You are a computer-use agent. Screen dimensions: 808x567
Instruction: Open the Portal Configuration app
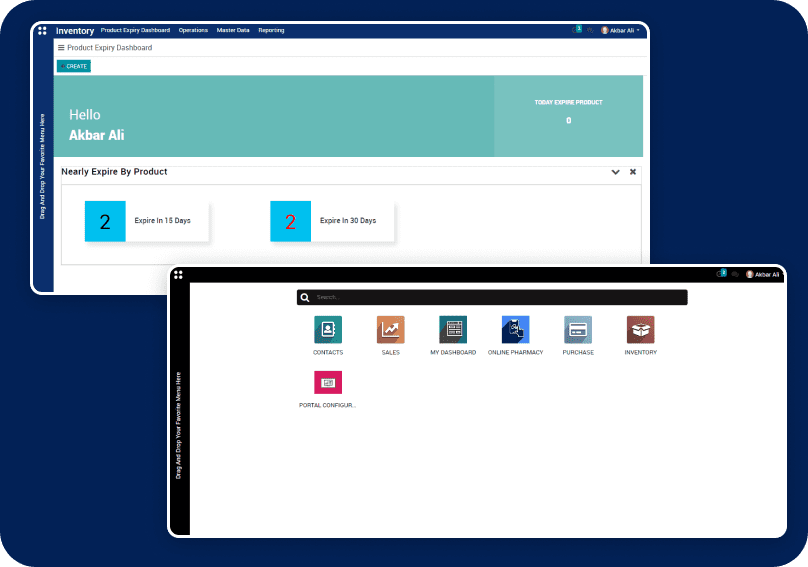[x=328, y=383]
